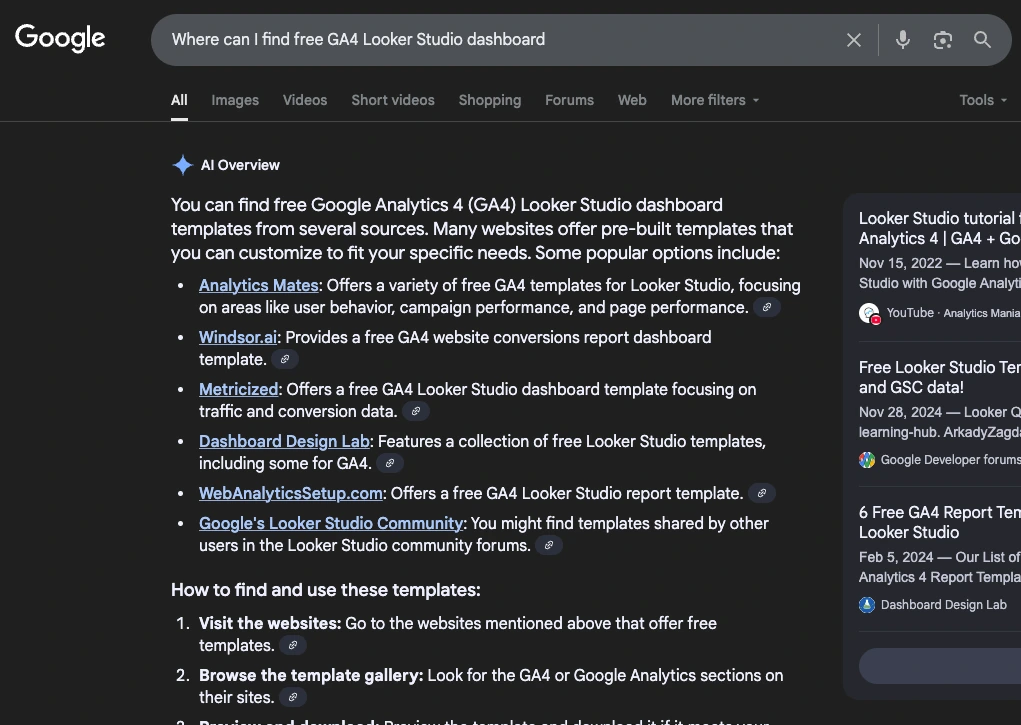Switch to the Shopping tab
The width and height of the screenshot is (1021, 725).
click(490, 100)
